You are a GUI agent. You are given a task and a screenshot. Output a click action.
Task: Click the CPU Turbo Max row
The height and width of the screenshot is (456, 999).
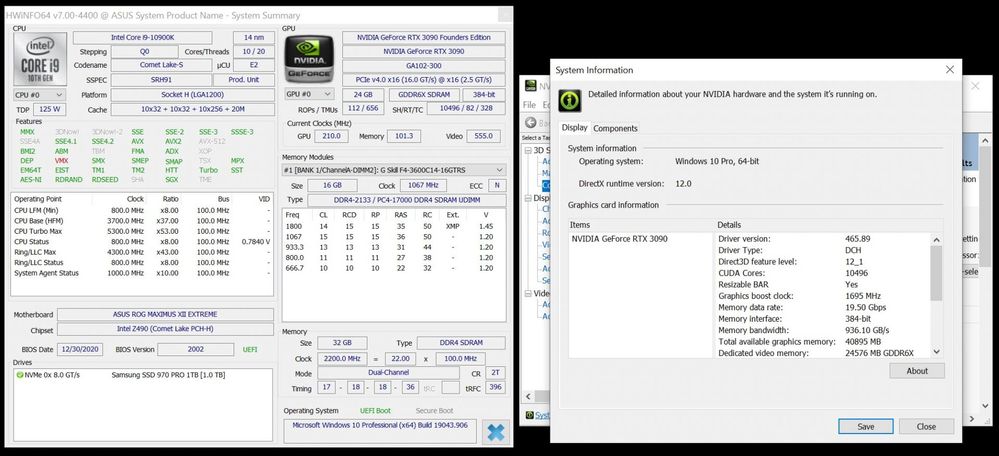(x=142, y=231)
